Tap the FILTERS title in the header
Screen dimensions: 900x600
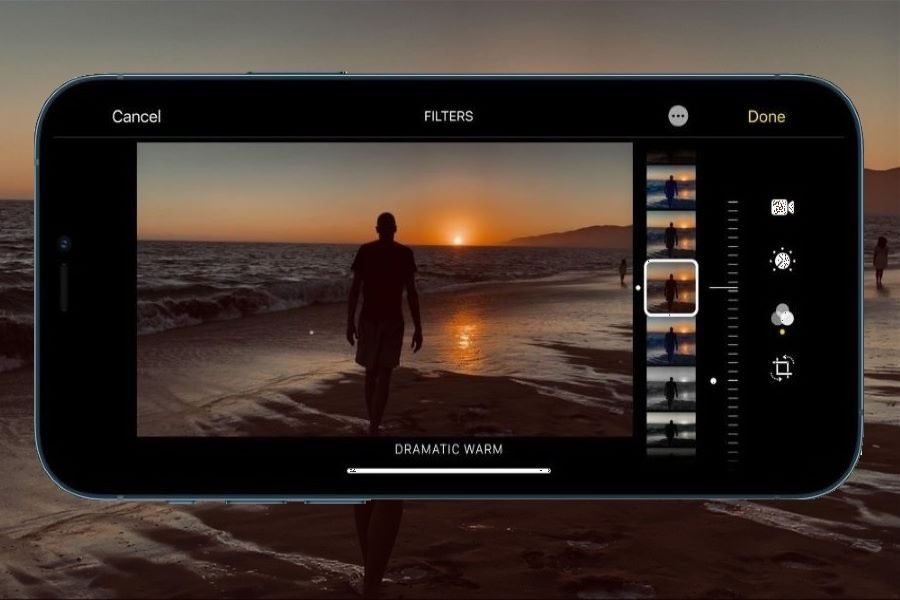click(x=448, y=117)
